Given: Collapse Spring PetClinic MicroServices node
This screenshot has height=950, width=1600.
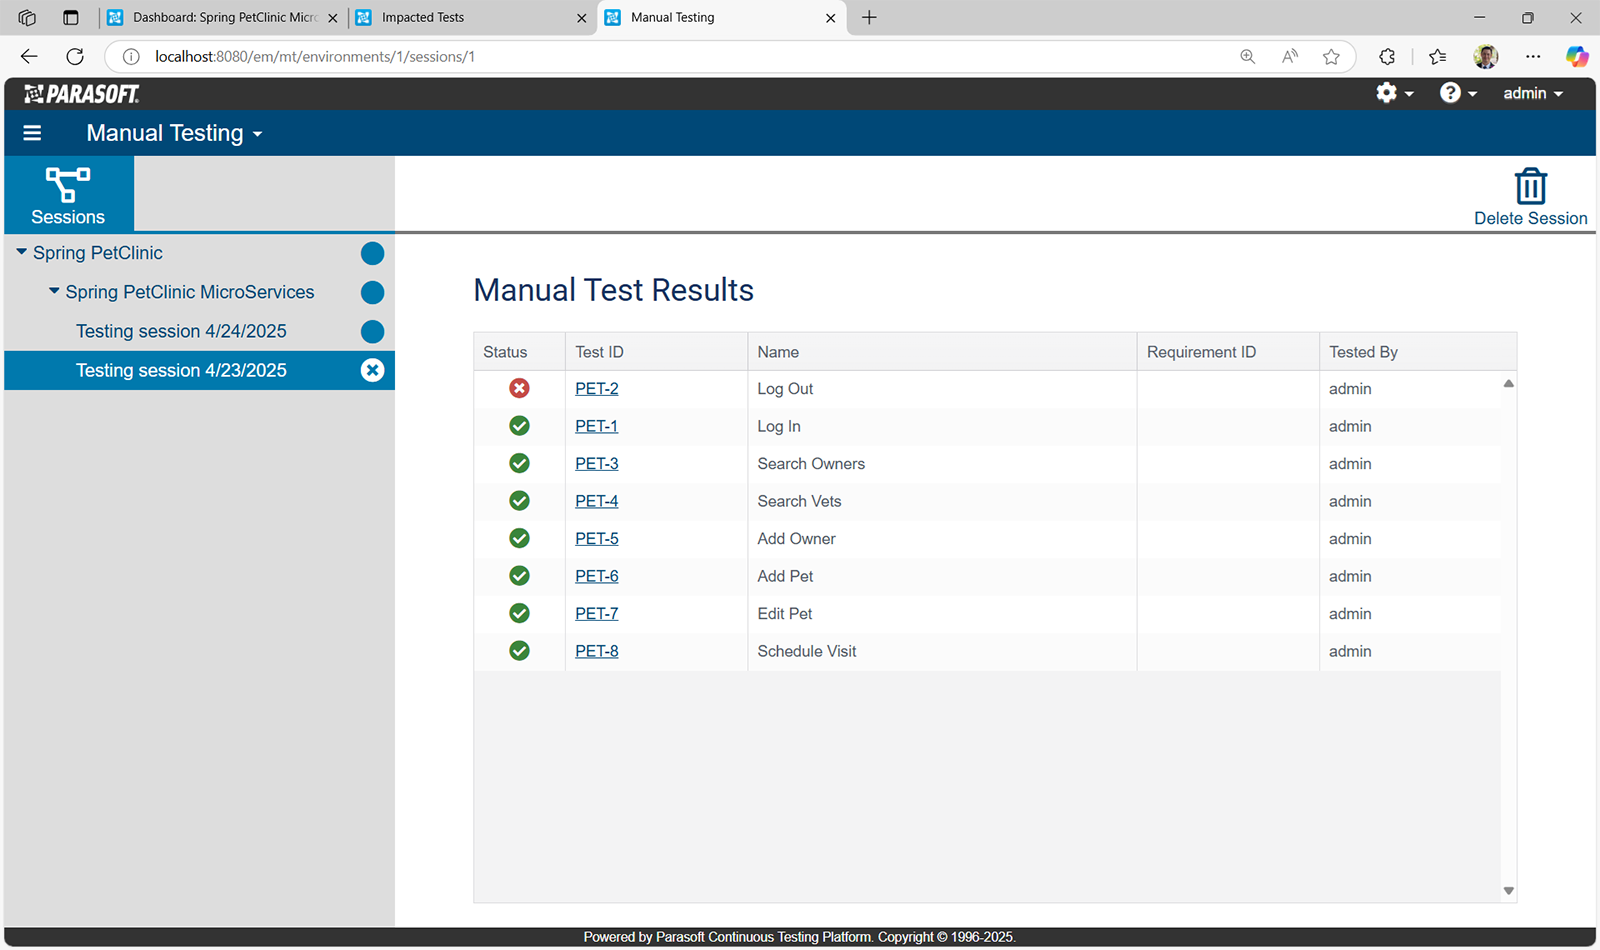Looking at the screenshot, I should [53, 292].
